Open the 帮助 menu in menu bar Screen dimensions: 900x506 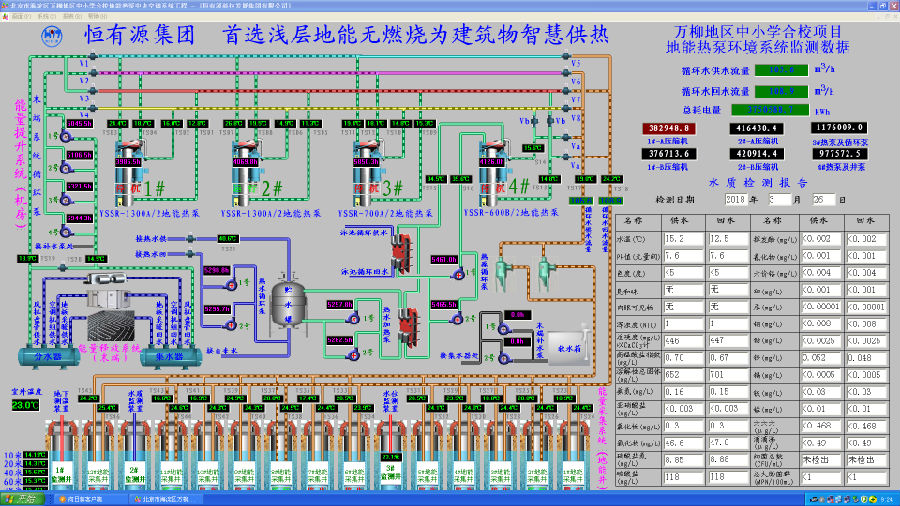click(94, 17)
